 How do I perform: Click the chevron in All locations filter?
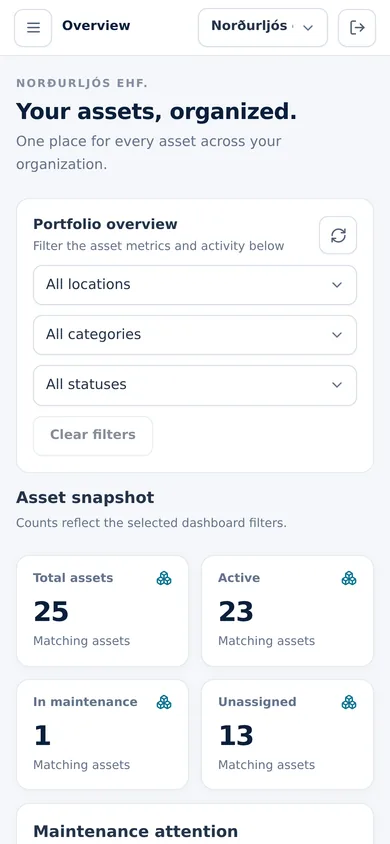pos(337,285)
